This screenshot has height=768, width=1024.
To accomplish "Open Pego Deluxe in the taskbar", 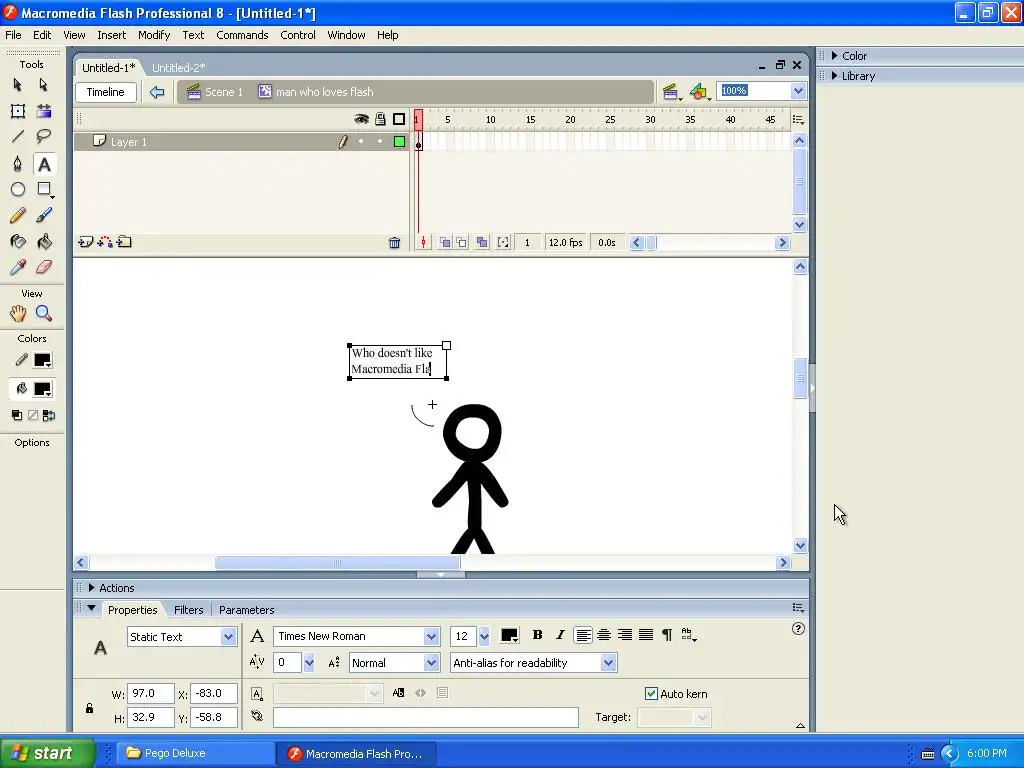I will coord(196,754).
